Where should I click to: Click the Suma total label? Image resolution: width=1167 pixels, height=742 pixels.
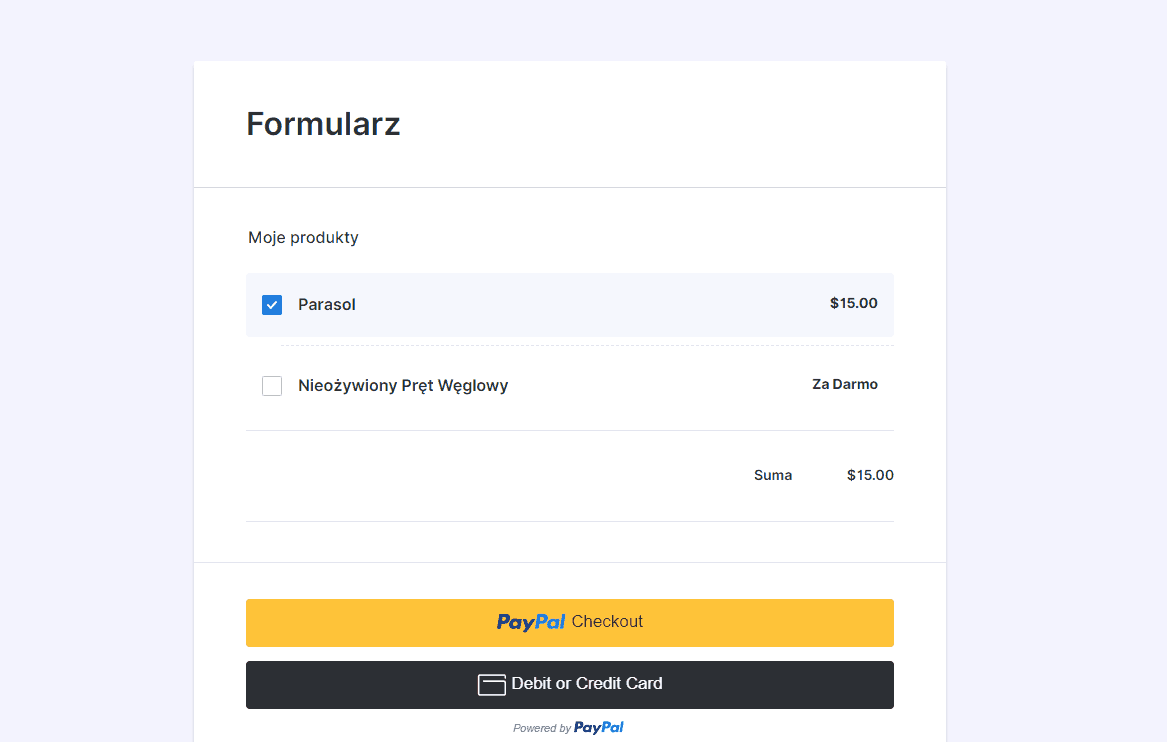click(773, 476)
